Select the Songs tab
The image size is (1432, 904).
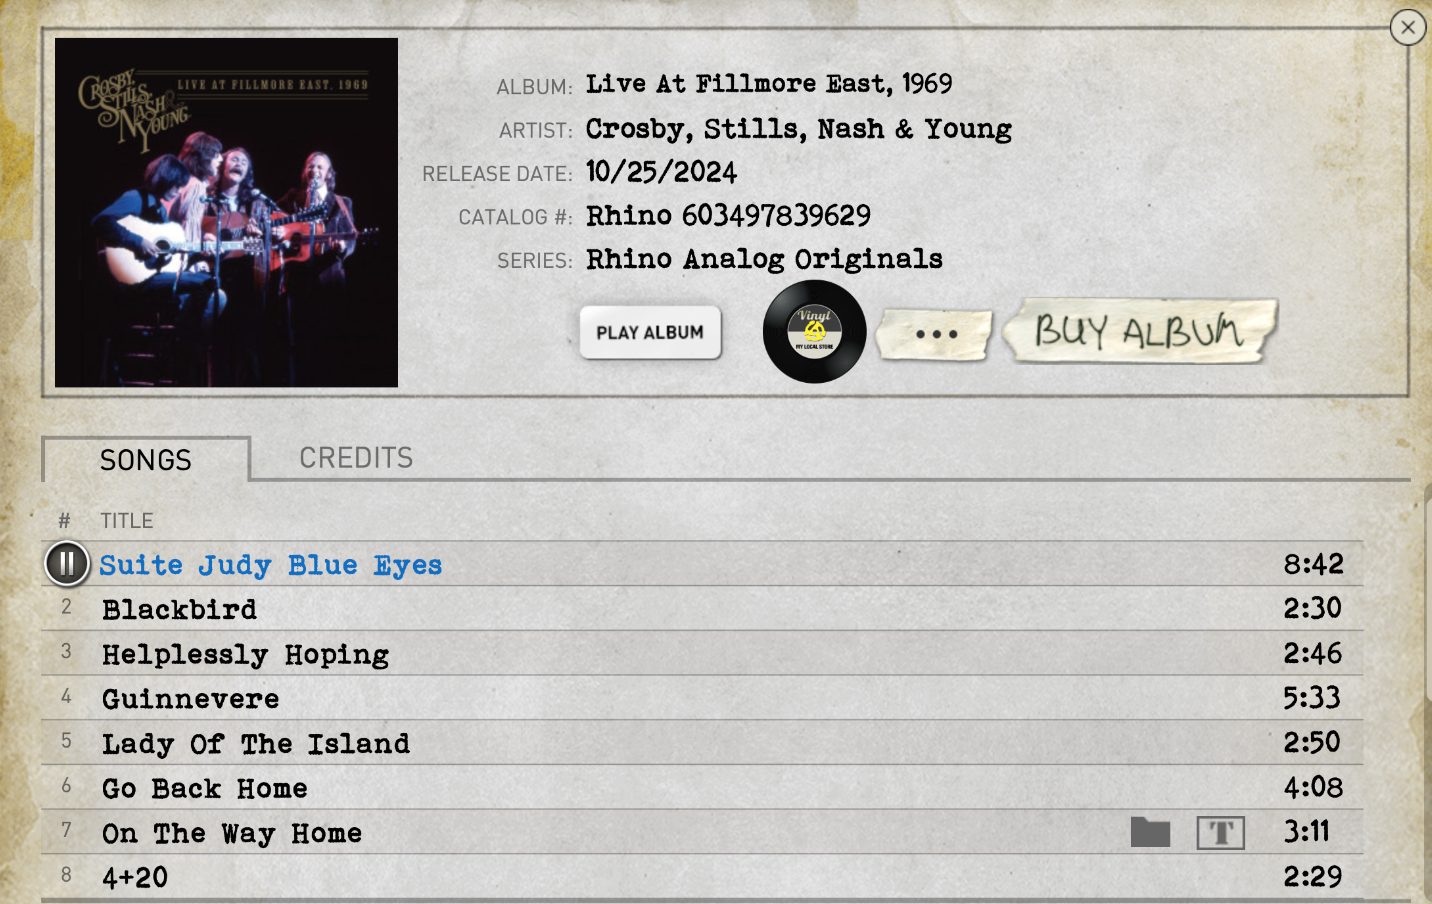[146, 460]
